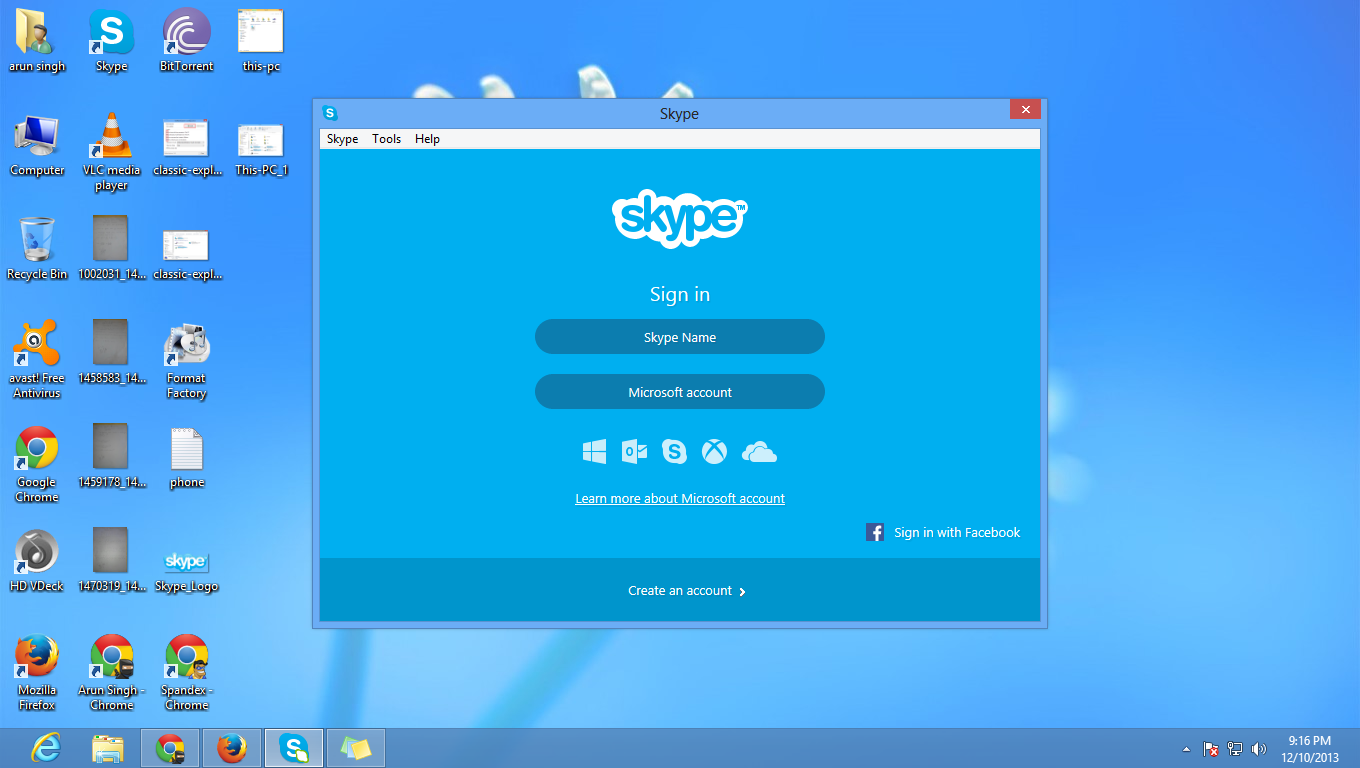This screenshot has width=1360, height=768.
Task: Select the arun singh folder on desktop
Action: click(37, 42)
